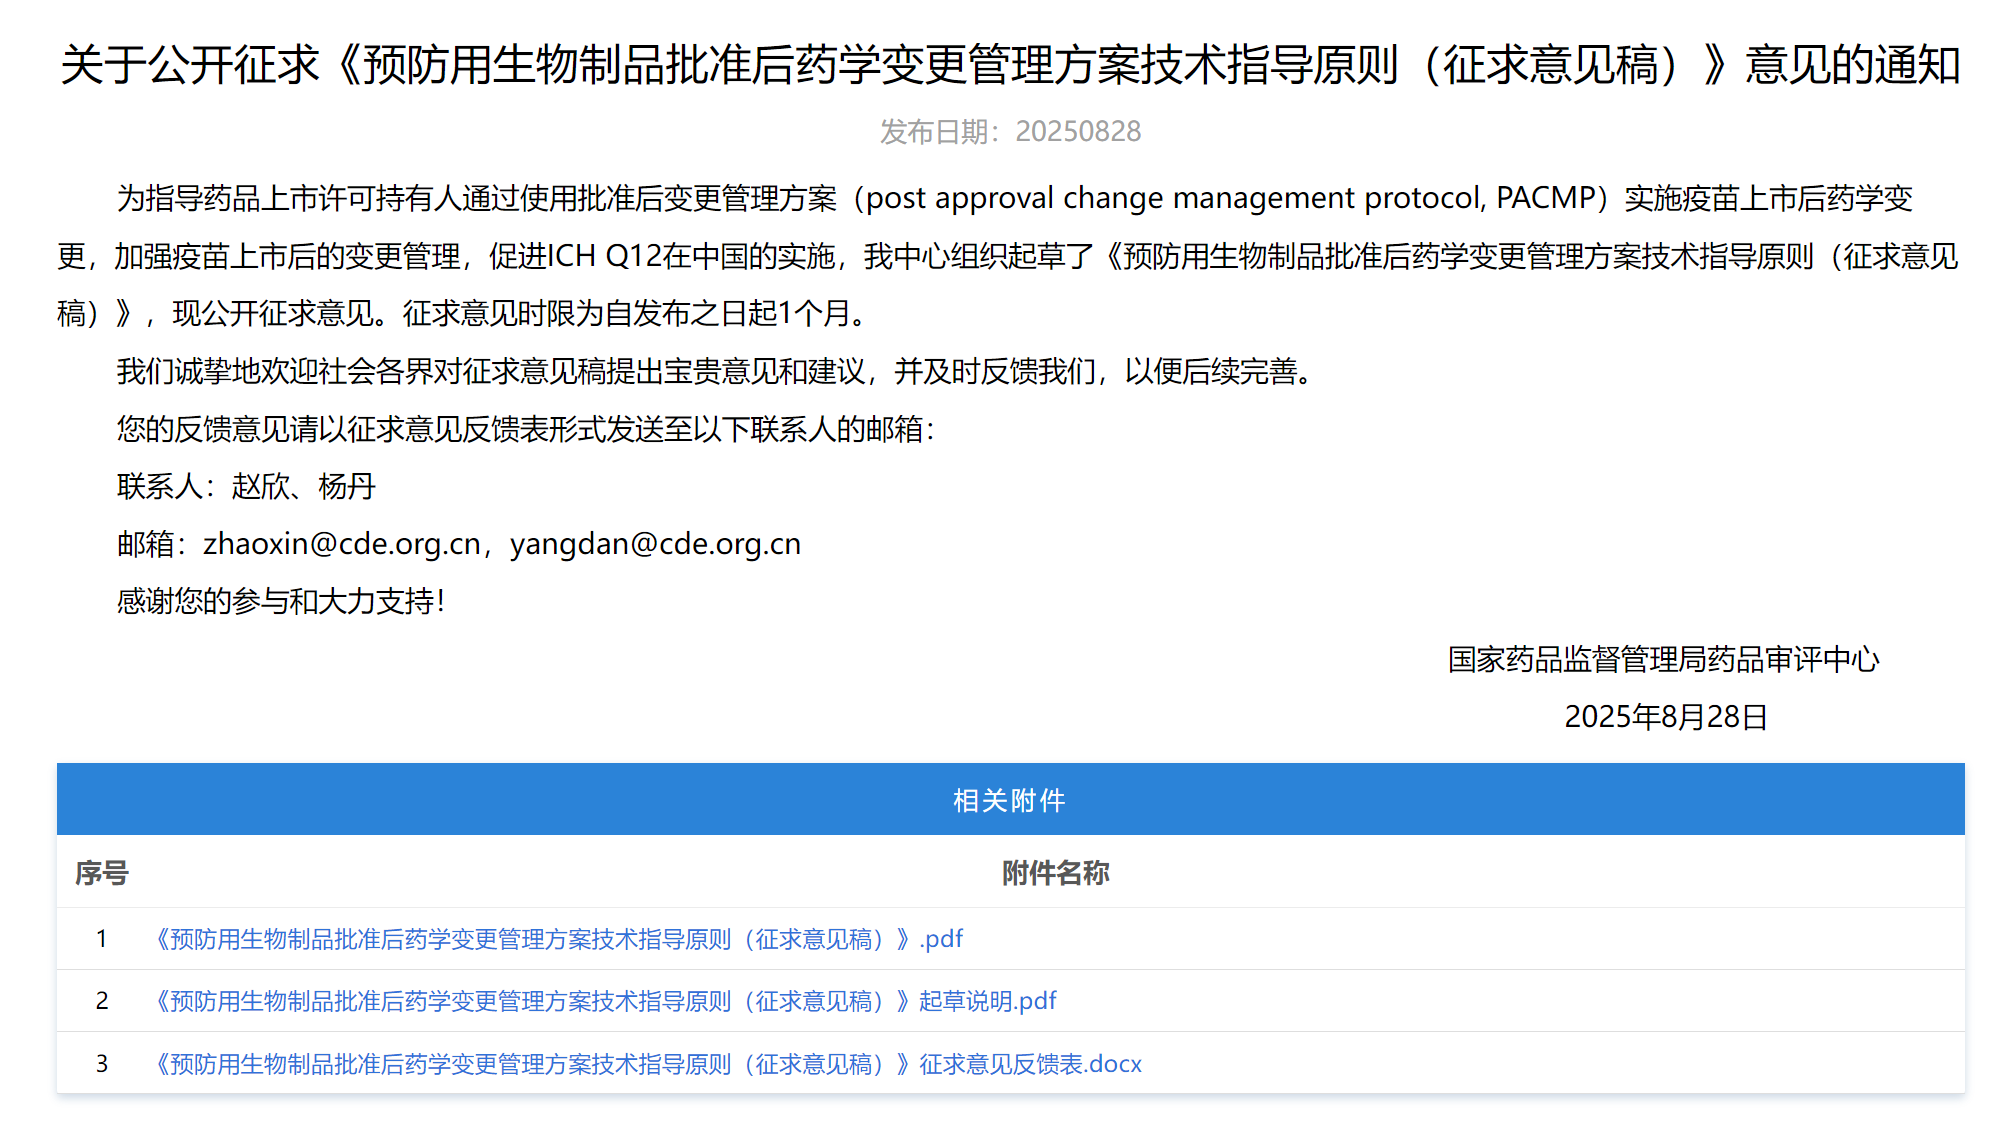The image size is (2013, 1125).
Task: Click the 附件名称 column header
Action: click(1055, 873)
